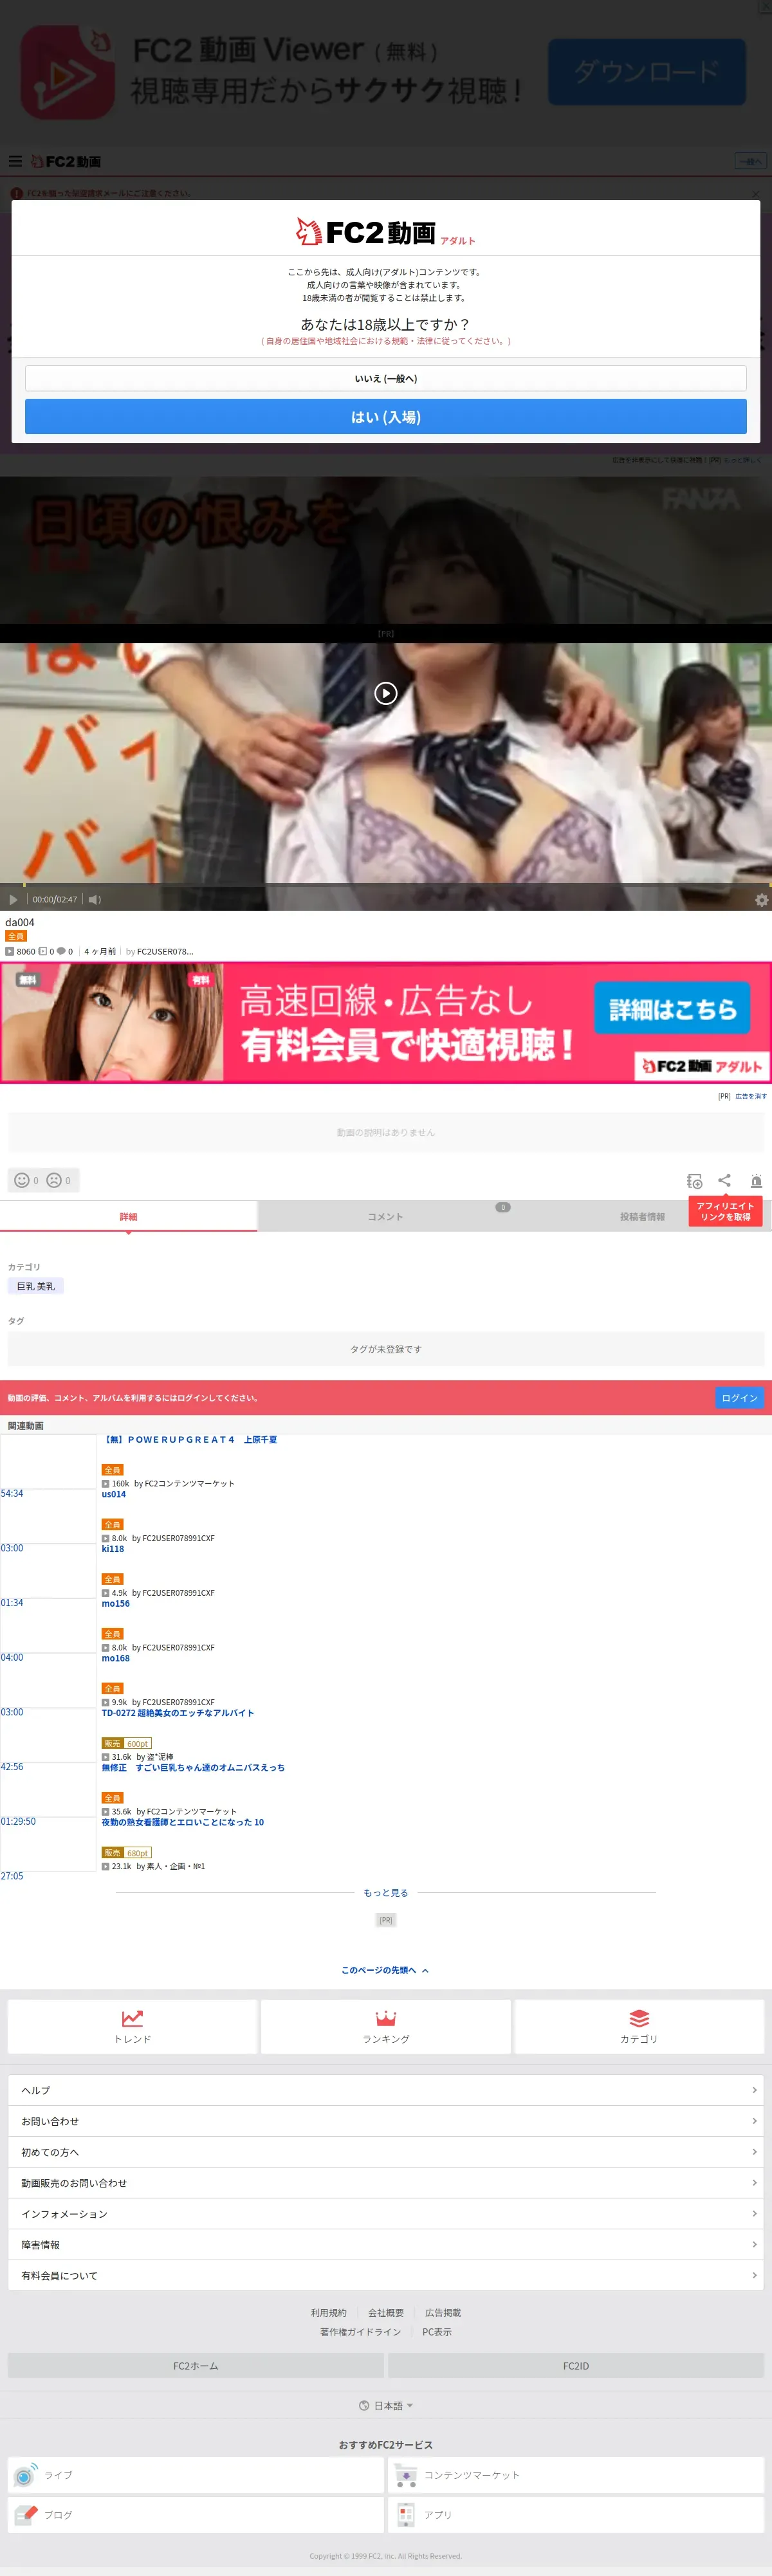Close the warning notice bar
Viewport: 772px width, 2576px height.
tap(756, 194)
